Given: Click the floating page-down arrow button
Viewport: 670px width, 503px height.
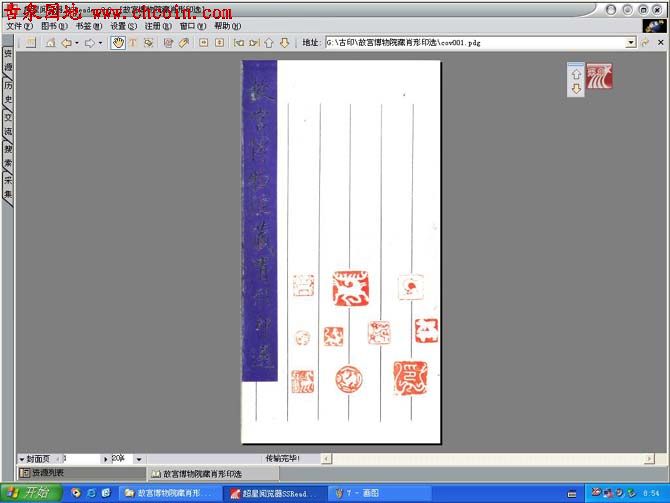Looking at the screenshot, I should pos(576,89).
